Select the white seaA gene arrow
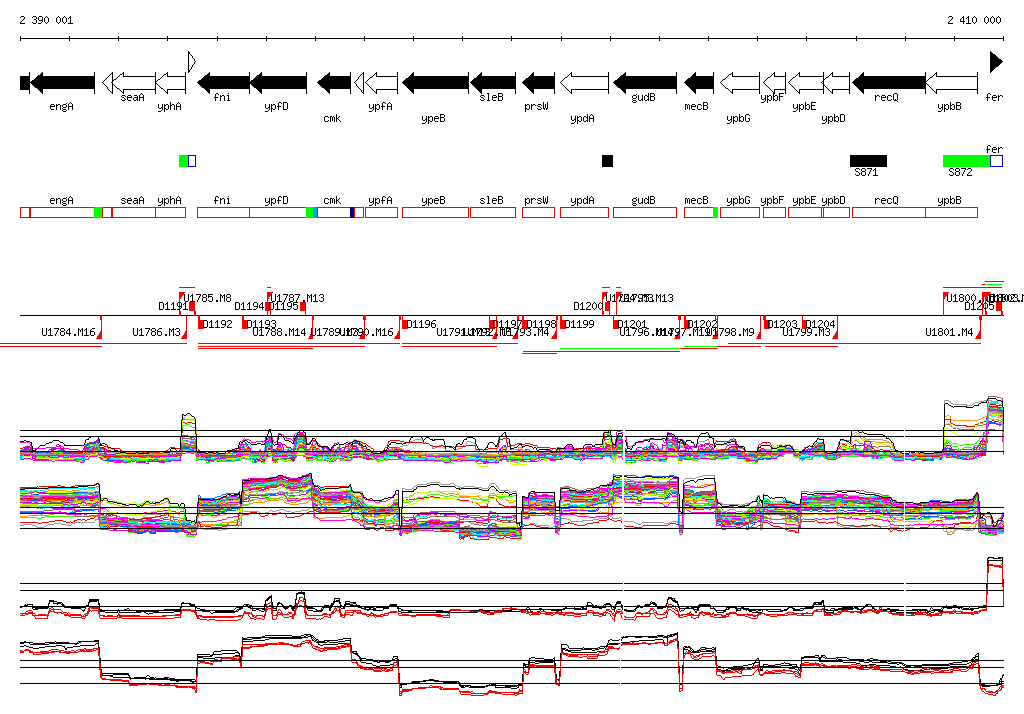Screen dimensions: 1024x714 tap(134, 82)
